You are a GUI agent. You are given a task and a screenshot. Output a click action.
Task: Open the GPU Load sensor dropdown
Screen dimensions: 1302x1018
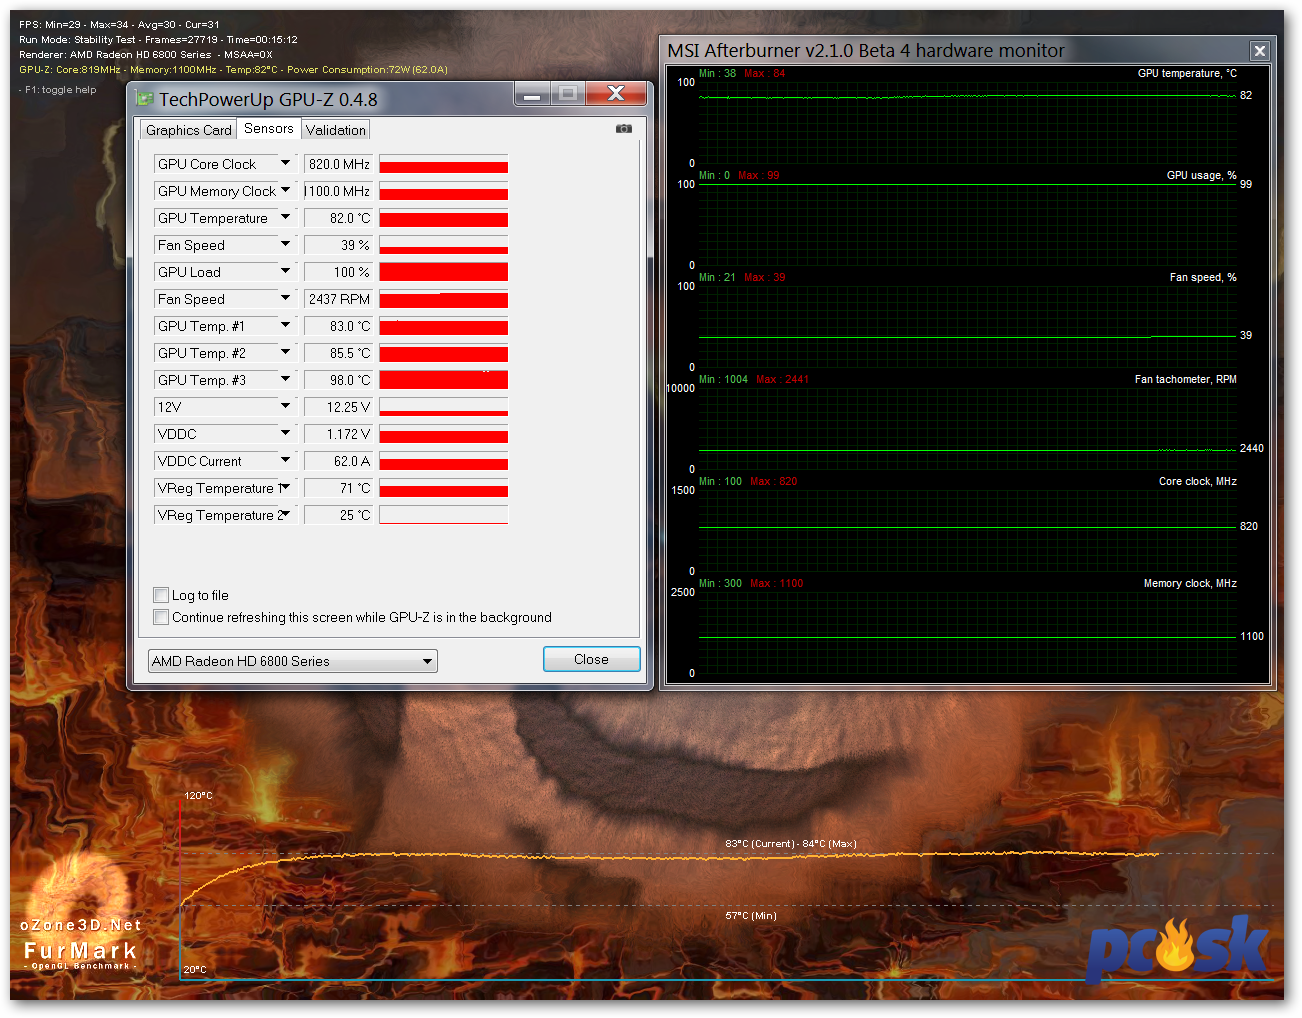coord(285,271)
